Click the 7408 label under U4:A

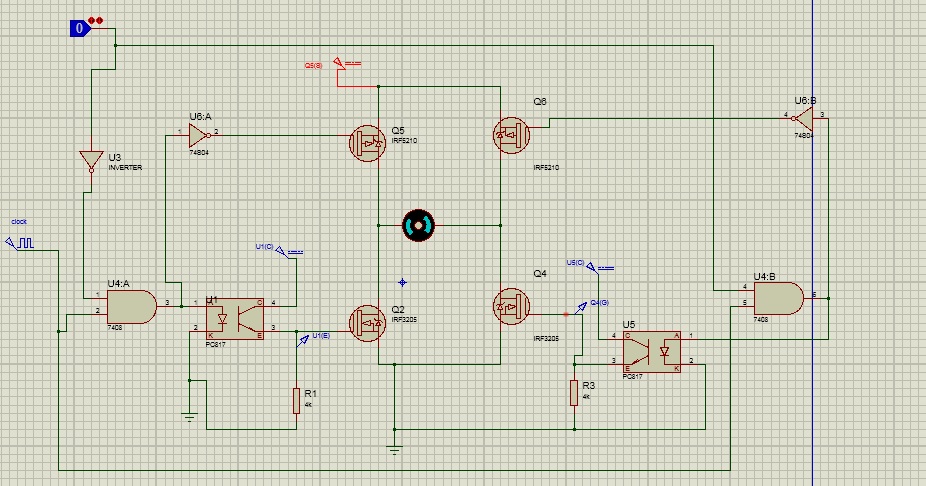(115, 327)
